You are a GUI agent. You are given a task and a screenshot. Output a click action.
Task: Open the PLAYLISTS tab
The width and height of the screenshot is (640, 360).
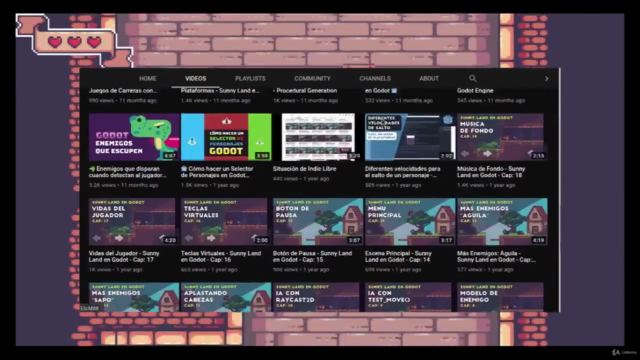(x=250, y=79)
